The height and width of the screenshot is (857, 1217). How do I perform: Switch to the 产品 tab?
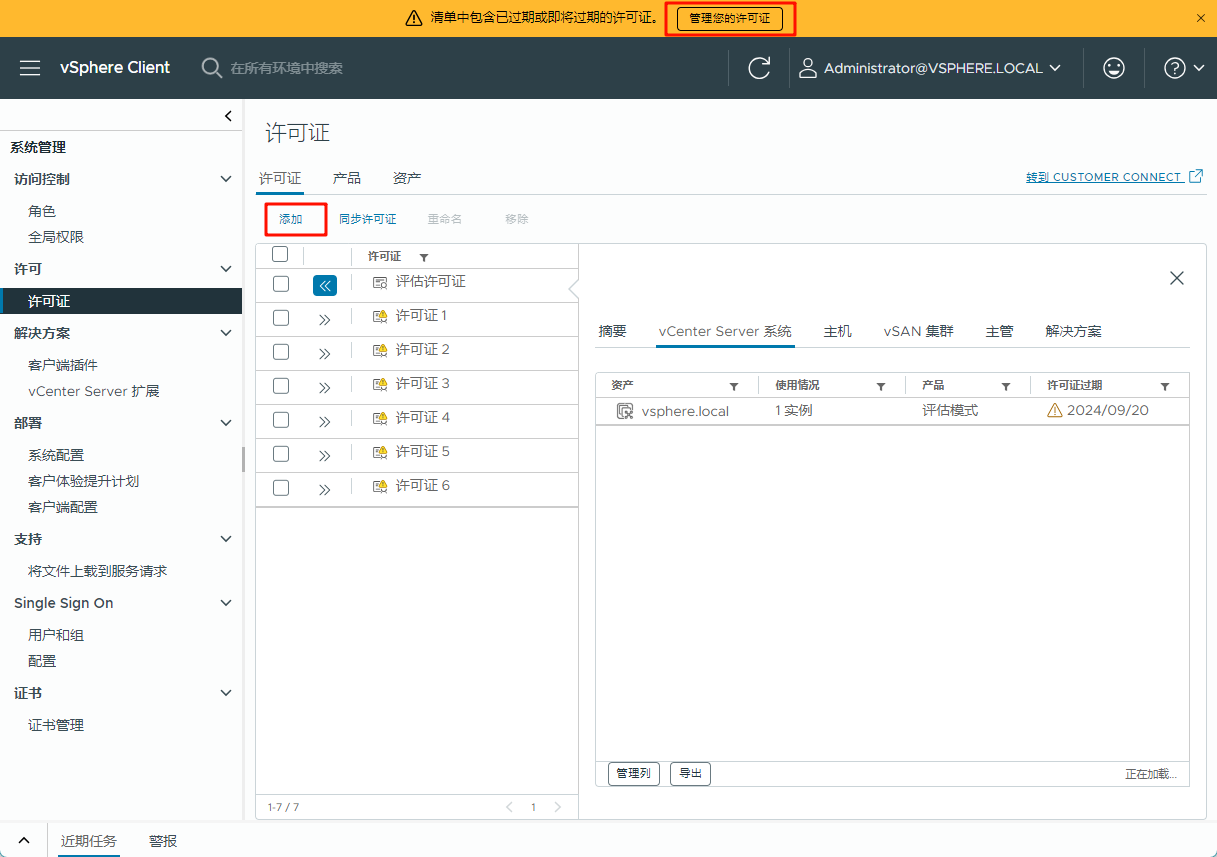click(347, 178)
